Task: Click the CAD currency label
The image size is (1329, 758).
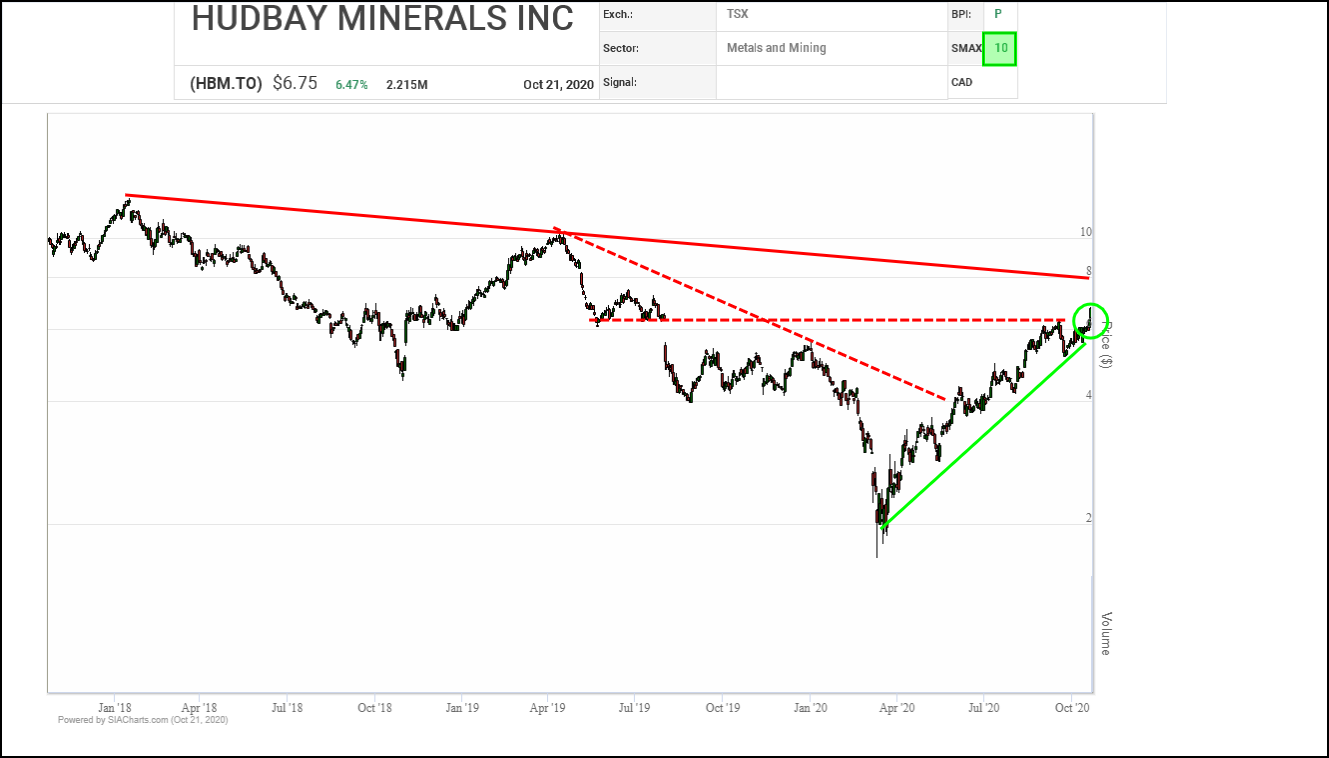Action: click(x=961, y=82)
